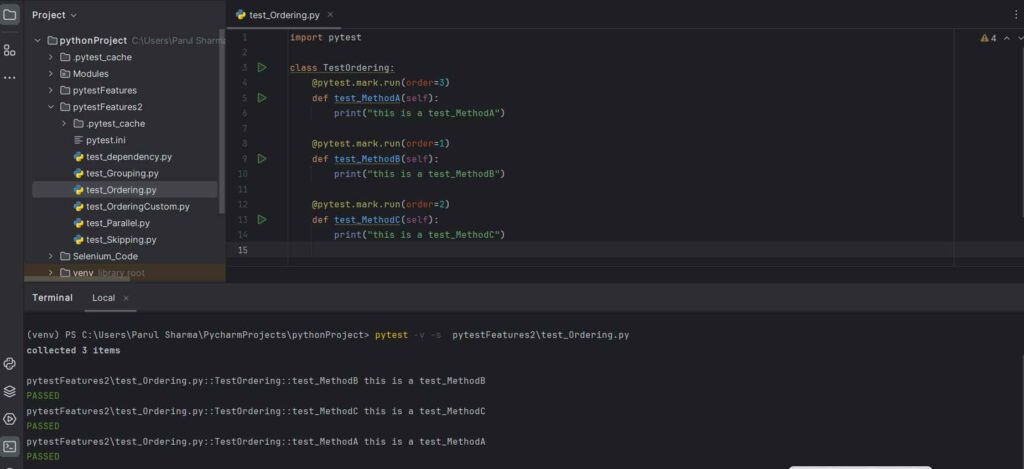Show more tool windows ellipsis icon
Viewport: 1024px width, 469px height.
[10, 77]
